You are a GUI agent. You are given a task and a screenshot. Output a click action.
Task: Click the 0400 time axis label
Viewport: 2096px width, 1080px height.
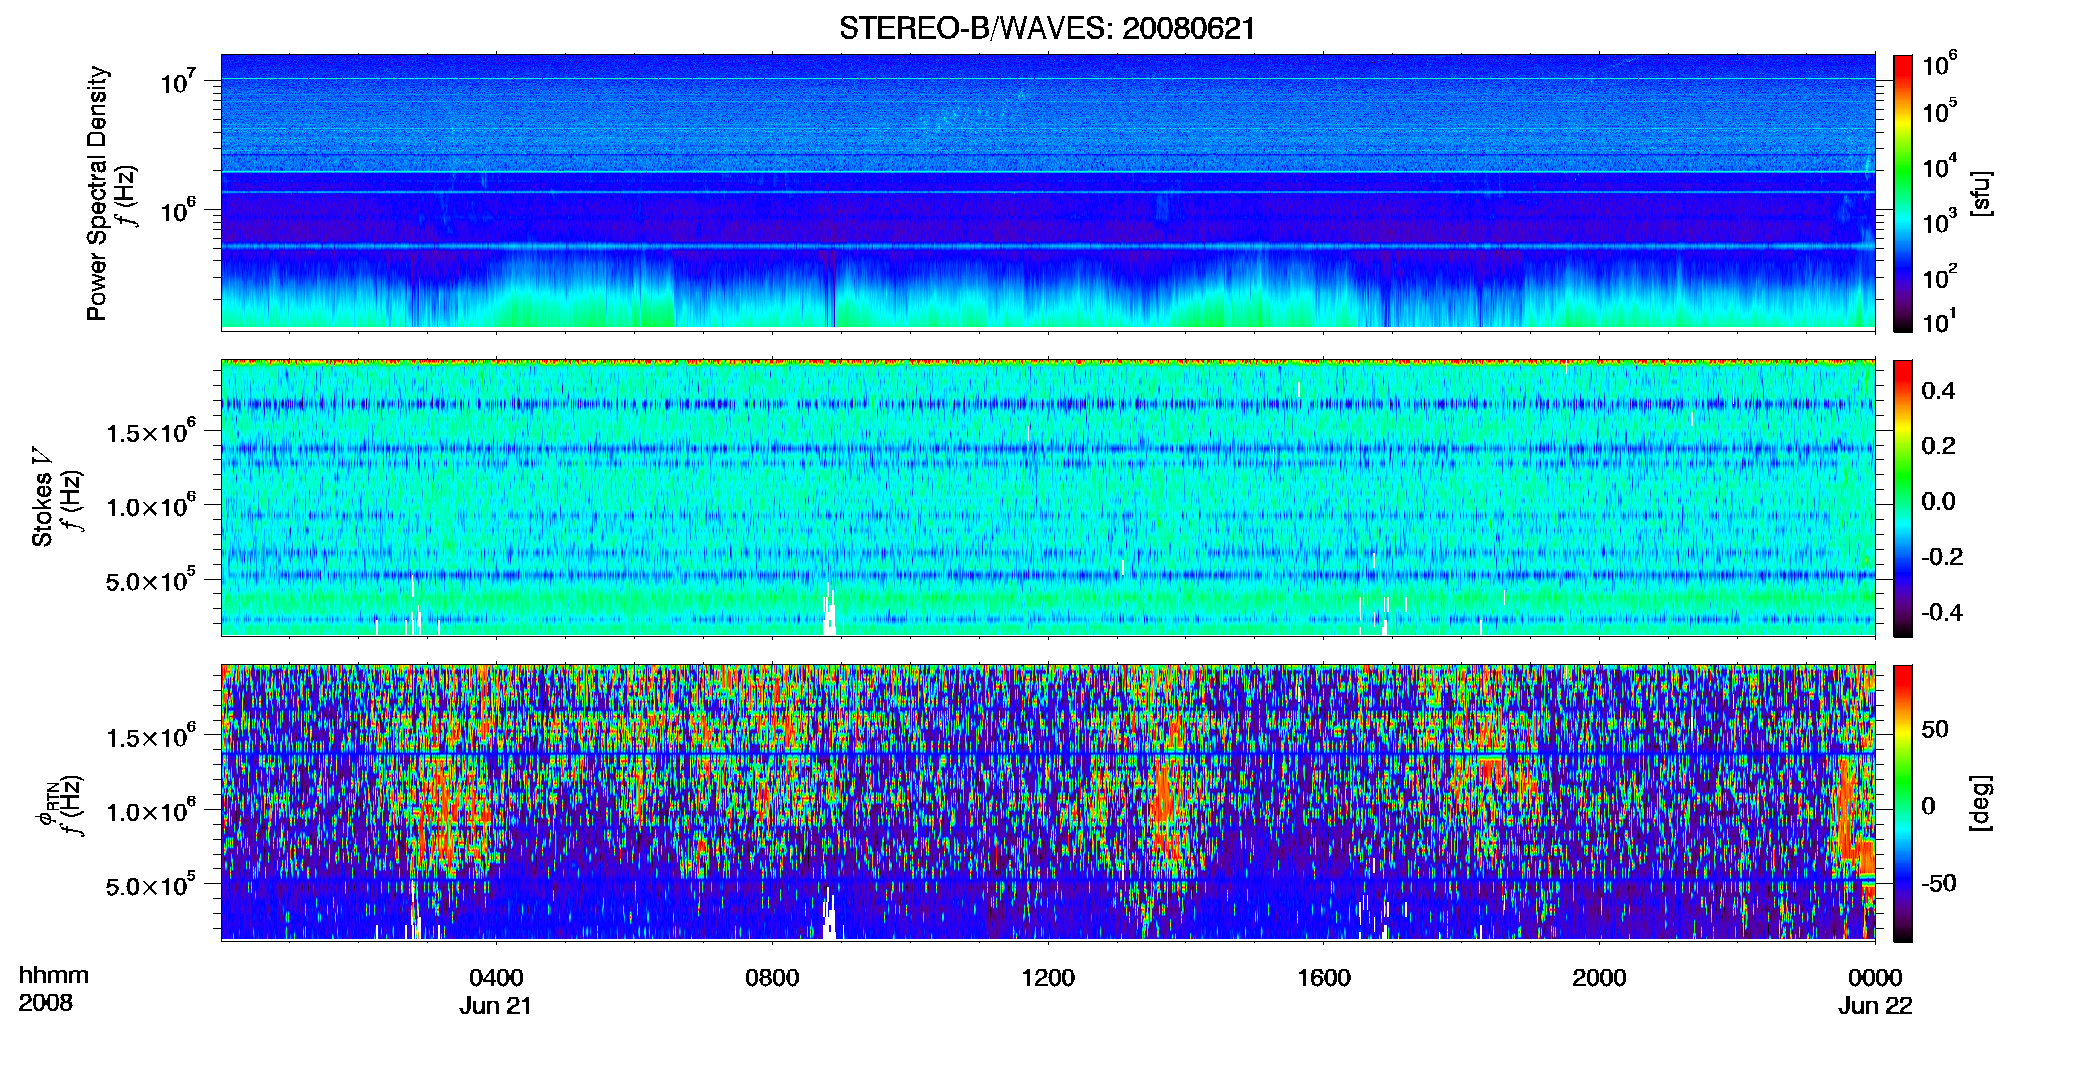tap(496, 978)
